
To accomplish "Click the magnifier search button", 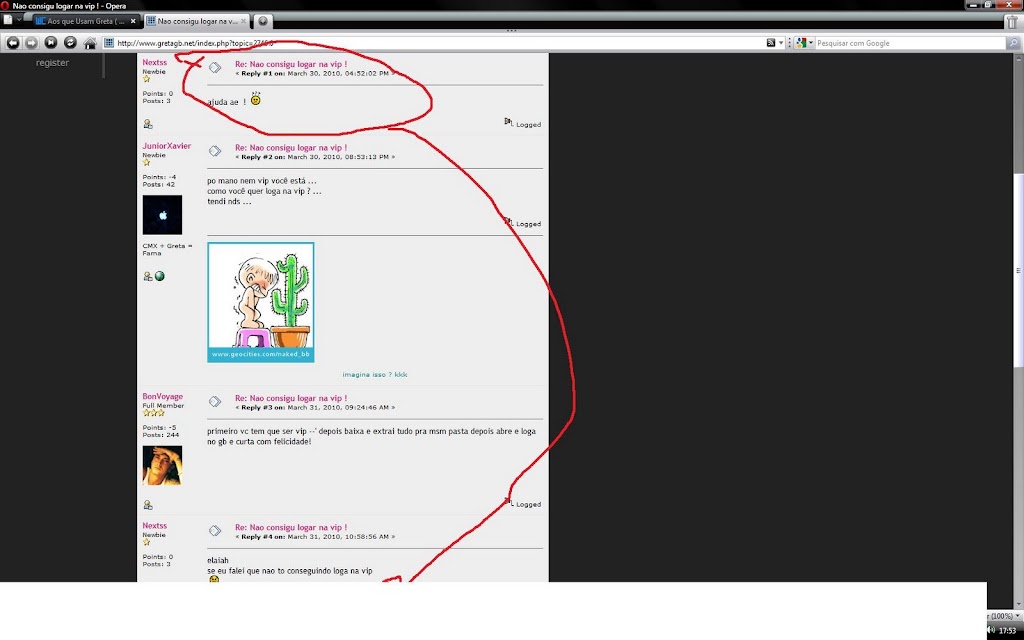I will 1013,43.
